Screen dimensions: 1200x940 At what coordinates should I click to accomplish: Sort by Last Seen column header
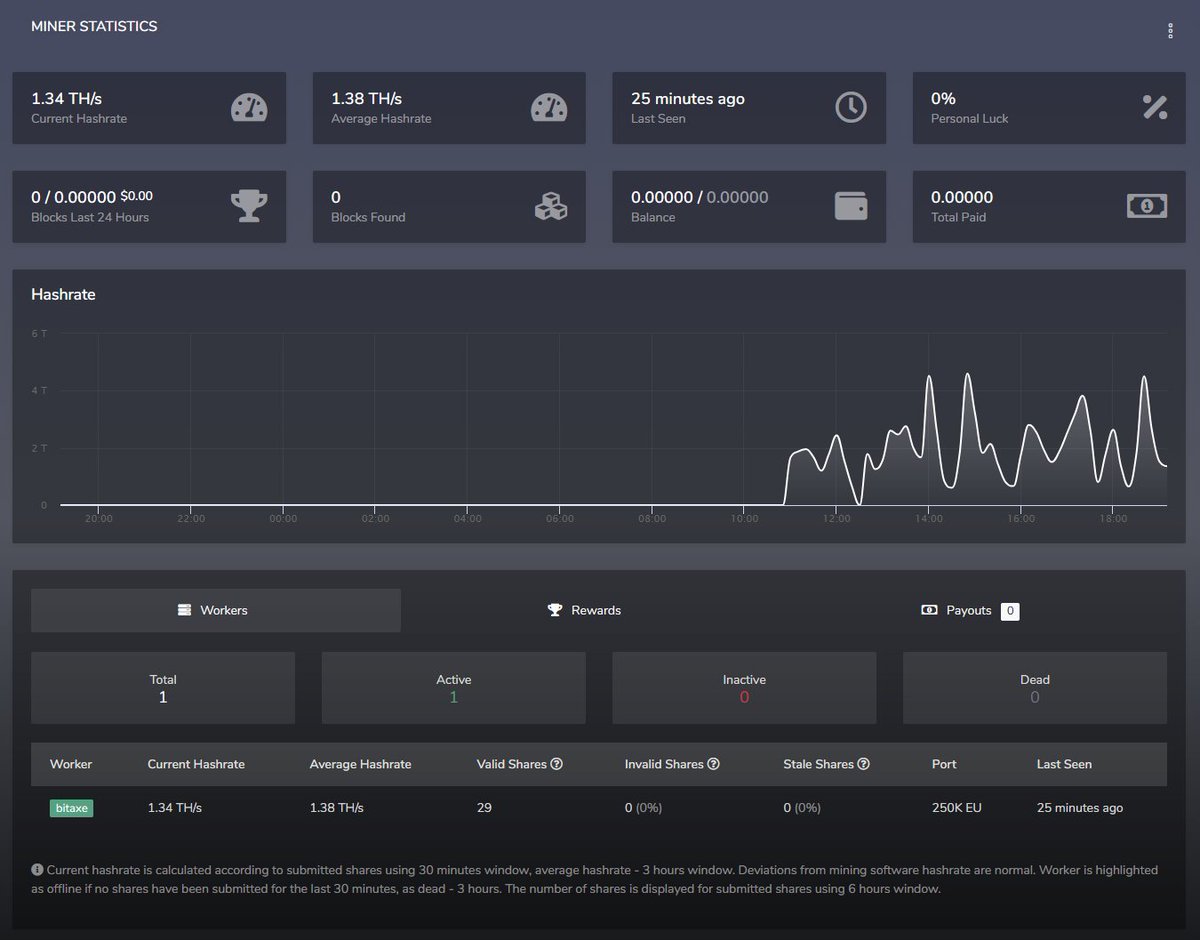1064,764
